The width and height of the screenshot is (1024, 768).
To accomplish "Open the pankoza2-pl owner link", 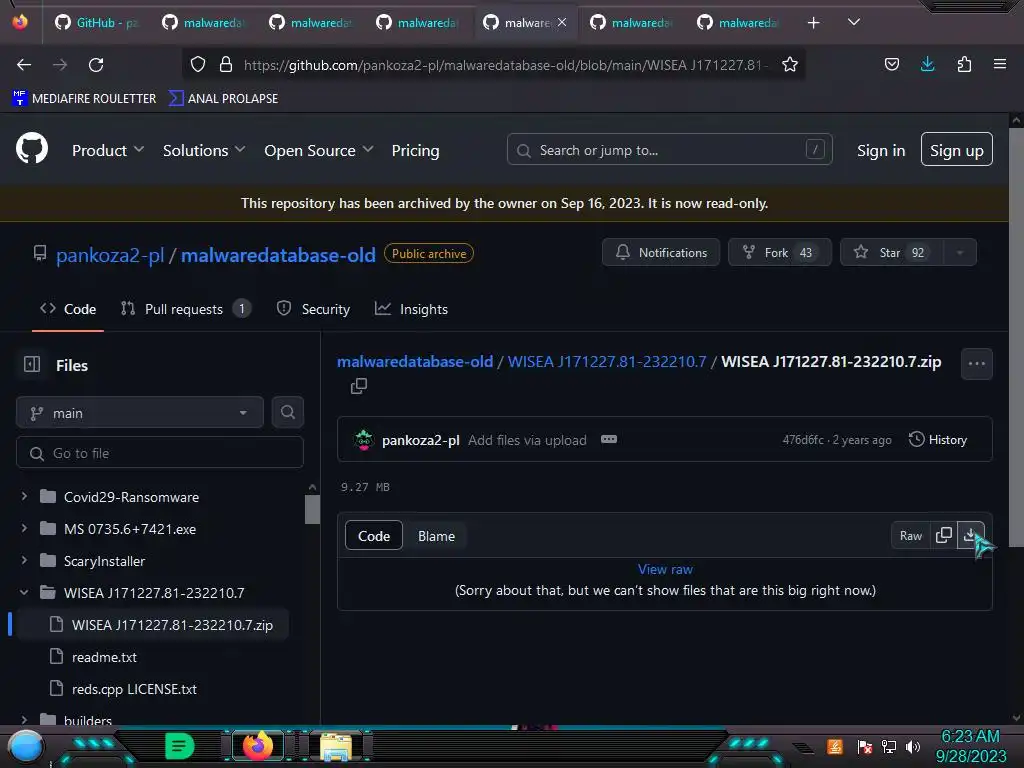I will click(x=110, y=255).
